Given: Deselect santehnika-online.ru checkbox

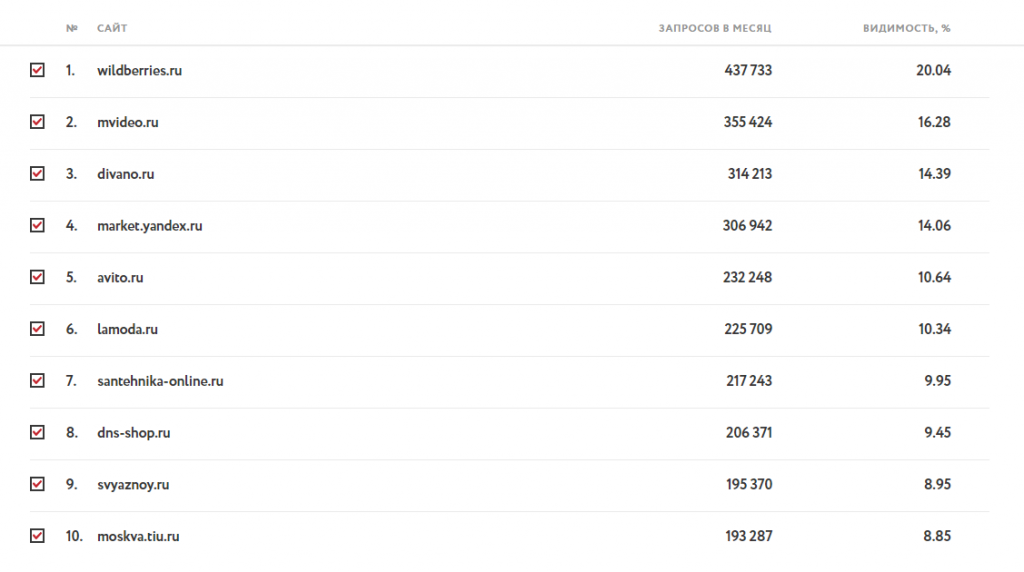Looking at the screenshot, I should 37,381.
